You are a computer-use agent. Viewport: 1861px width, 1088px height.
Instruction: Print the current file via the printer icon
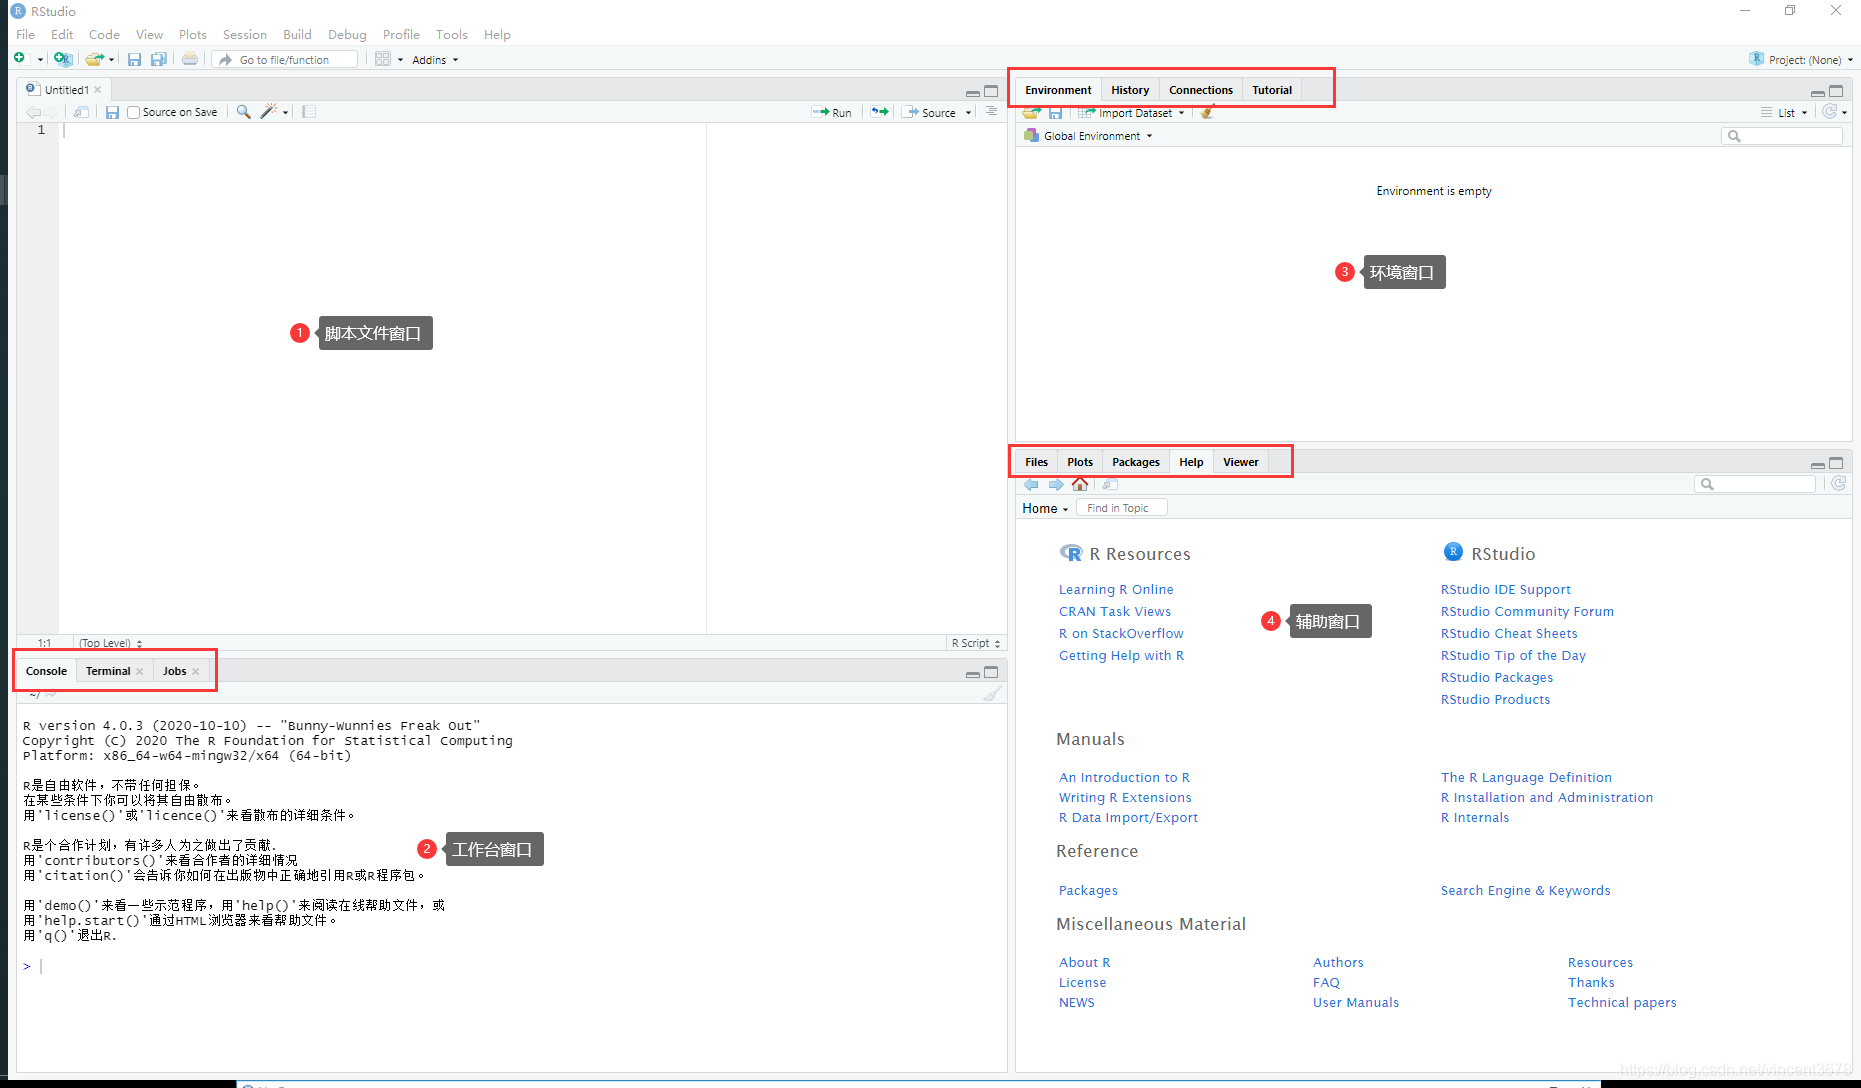pos(190,59)
